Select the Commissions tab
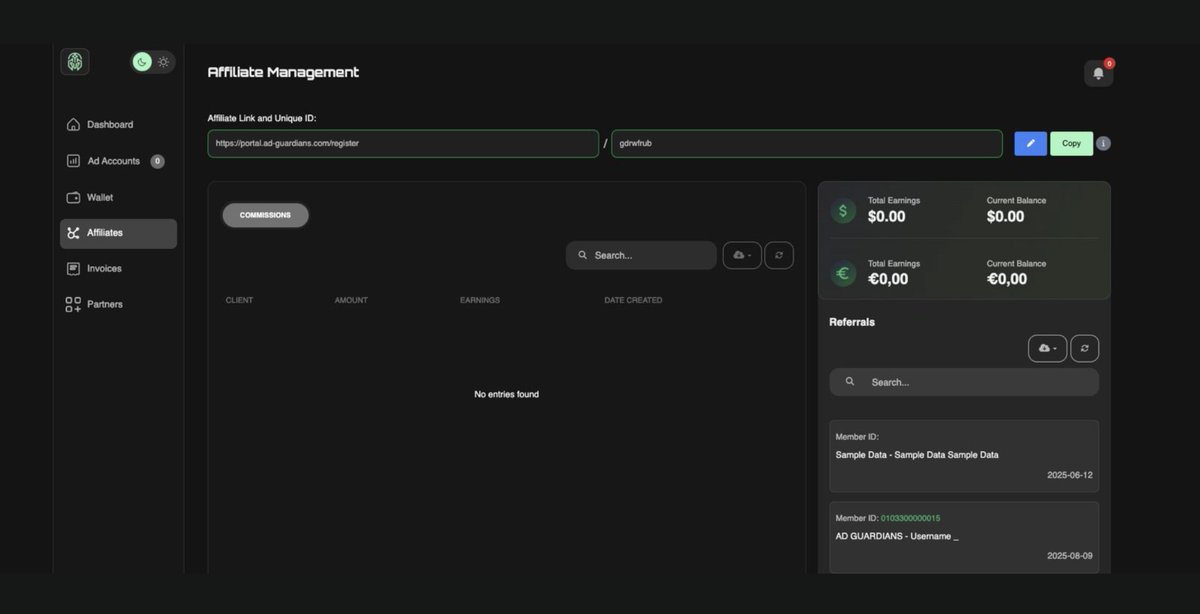The image size is (1200, 614). click(x=265, y=215)
